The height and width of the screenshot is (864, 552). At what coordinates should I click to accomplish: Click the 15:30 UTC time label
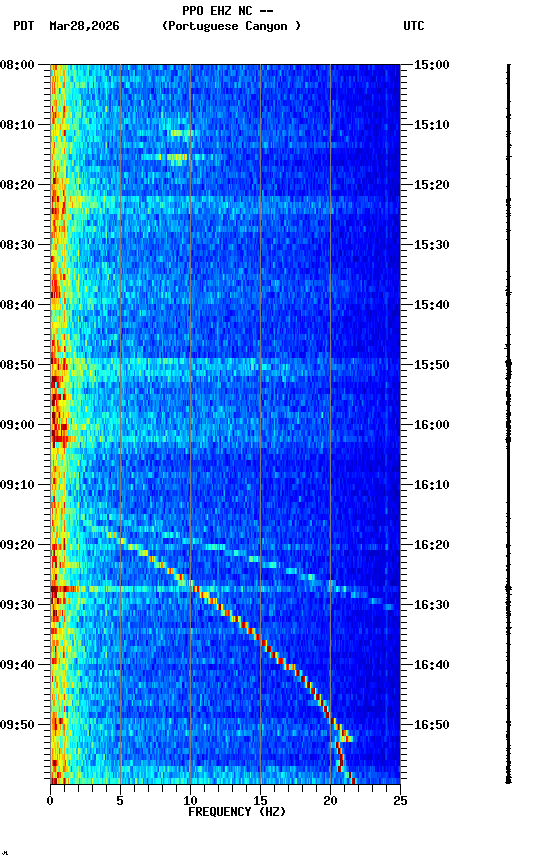click(x=432, y=245)
